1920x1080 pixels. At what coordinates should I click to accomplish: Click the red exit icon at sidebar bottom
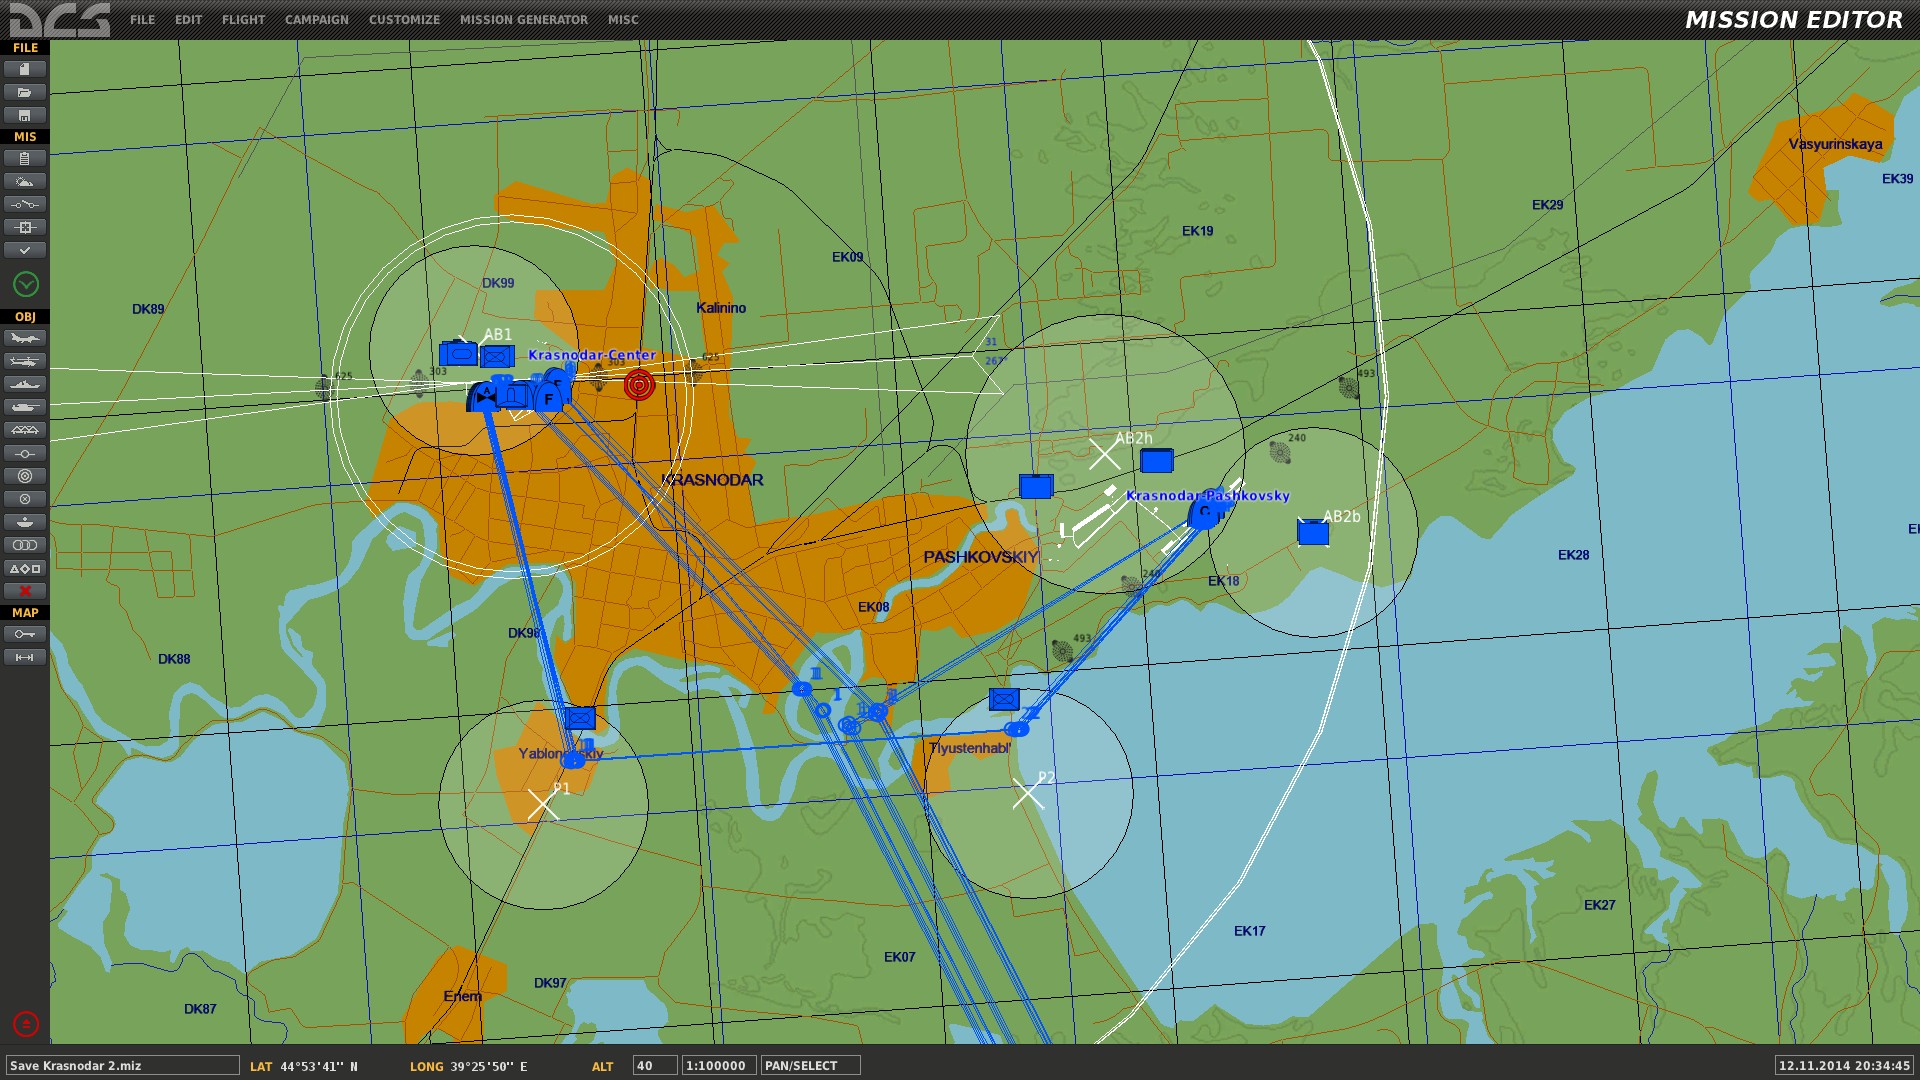26,1024
